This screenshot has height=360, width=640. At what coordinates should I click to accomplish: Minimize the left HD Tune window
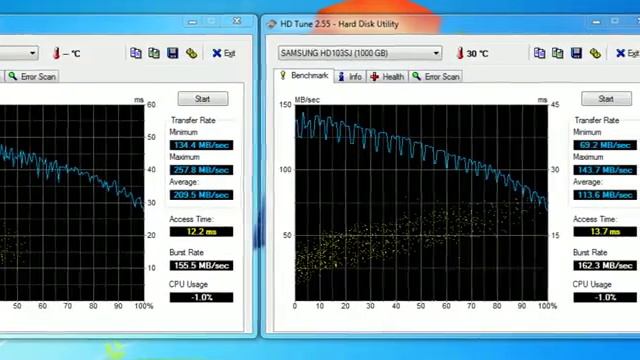[193, 22]
